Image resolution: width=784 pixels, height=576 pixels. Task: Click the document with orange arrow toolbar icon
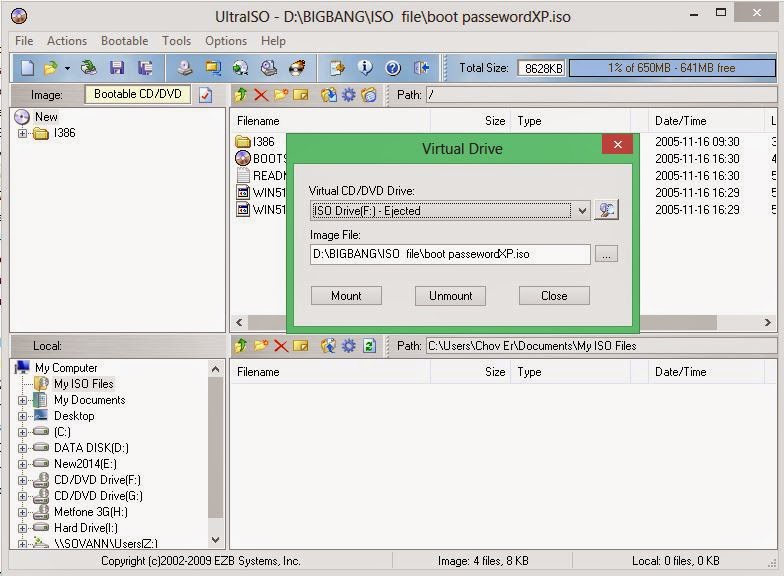338,68
